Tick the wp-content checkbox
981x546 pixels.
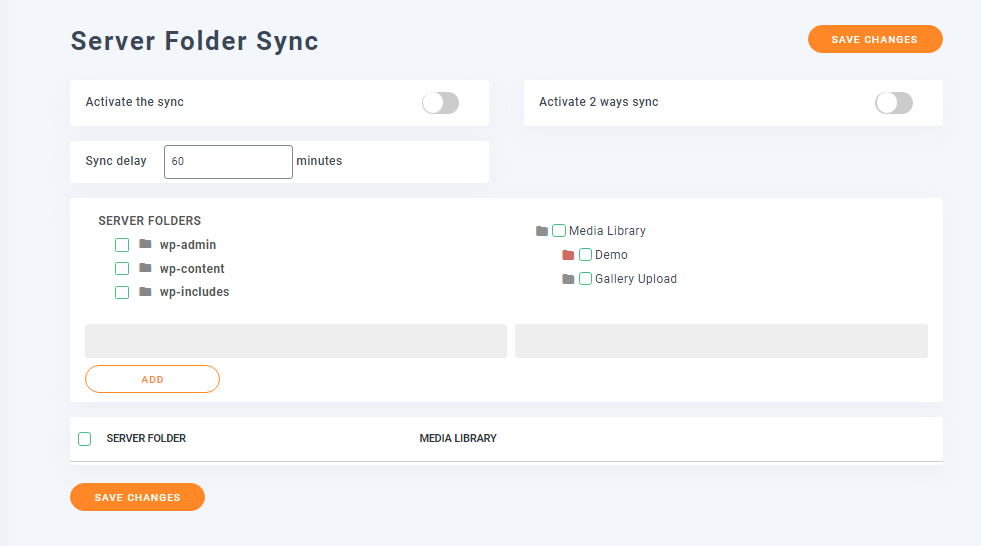coord(122,269)
